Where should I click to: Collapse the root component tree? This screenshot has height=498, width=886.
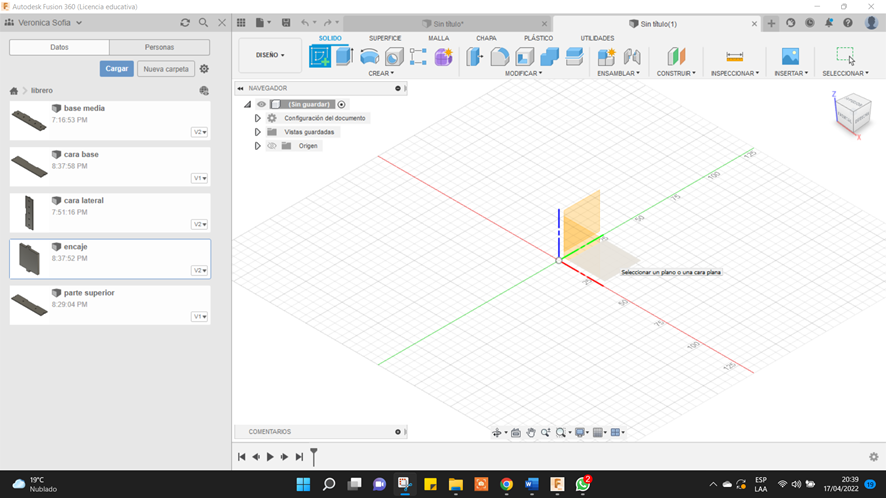(247, 104)
